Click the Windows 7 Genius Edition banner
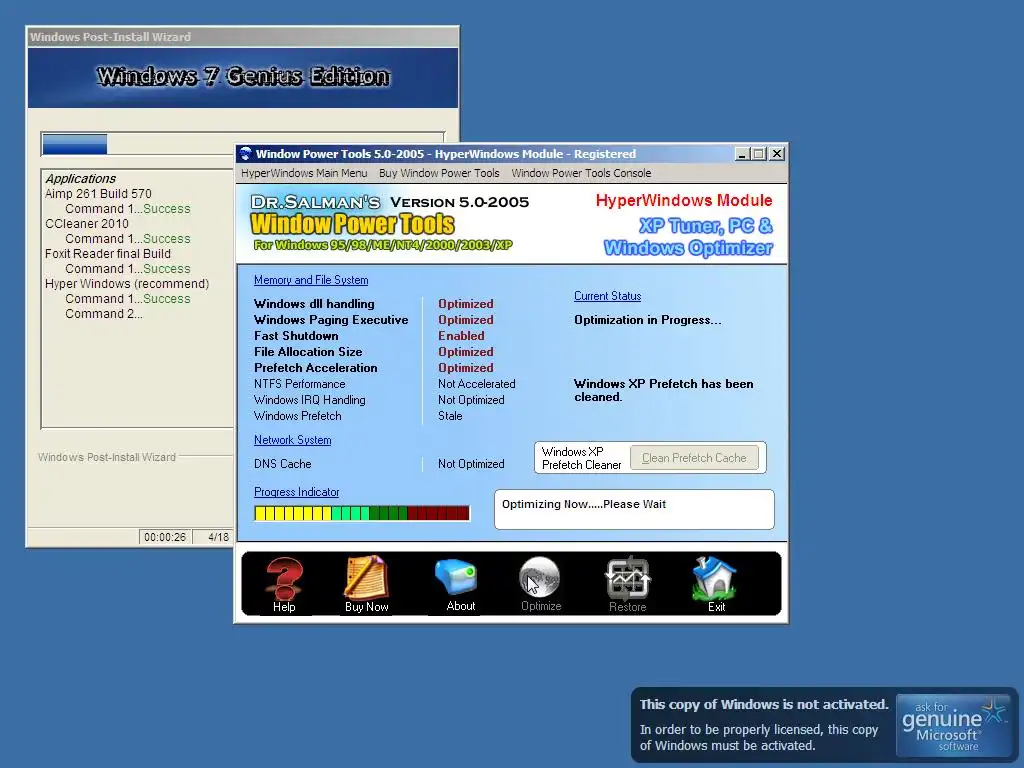 (242, 77)
